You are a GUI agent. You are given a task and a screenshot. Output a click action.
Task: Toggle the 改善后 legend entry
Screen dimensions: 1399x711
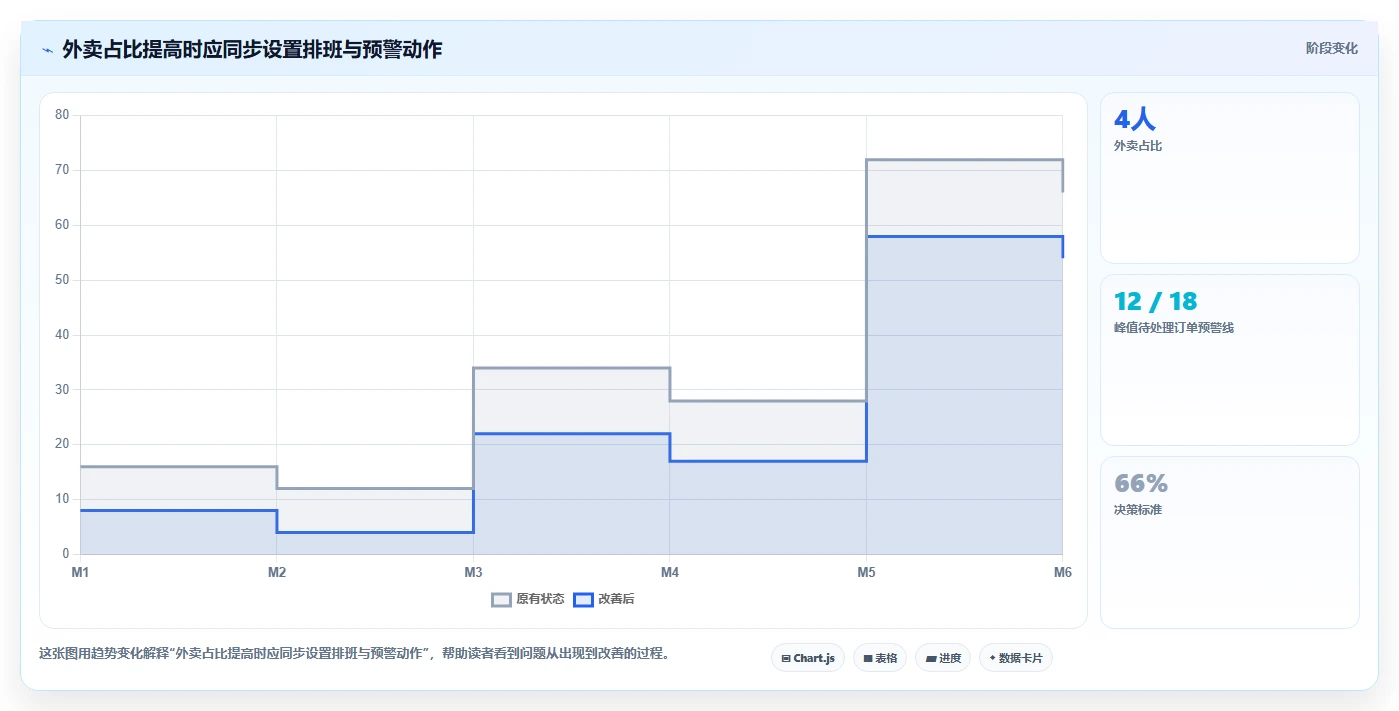tap(604, 599)
